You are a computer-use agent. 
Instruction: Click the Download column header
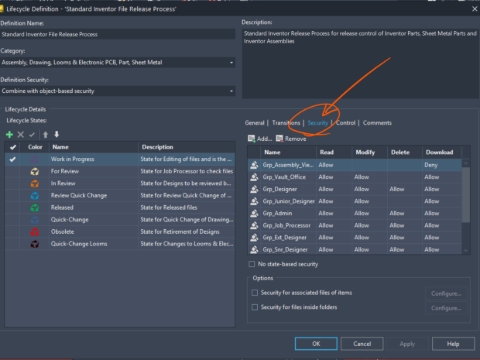click(442, 152)
